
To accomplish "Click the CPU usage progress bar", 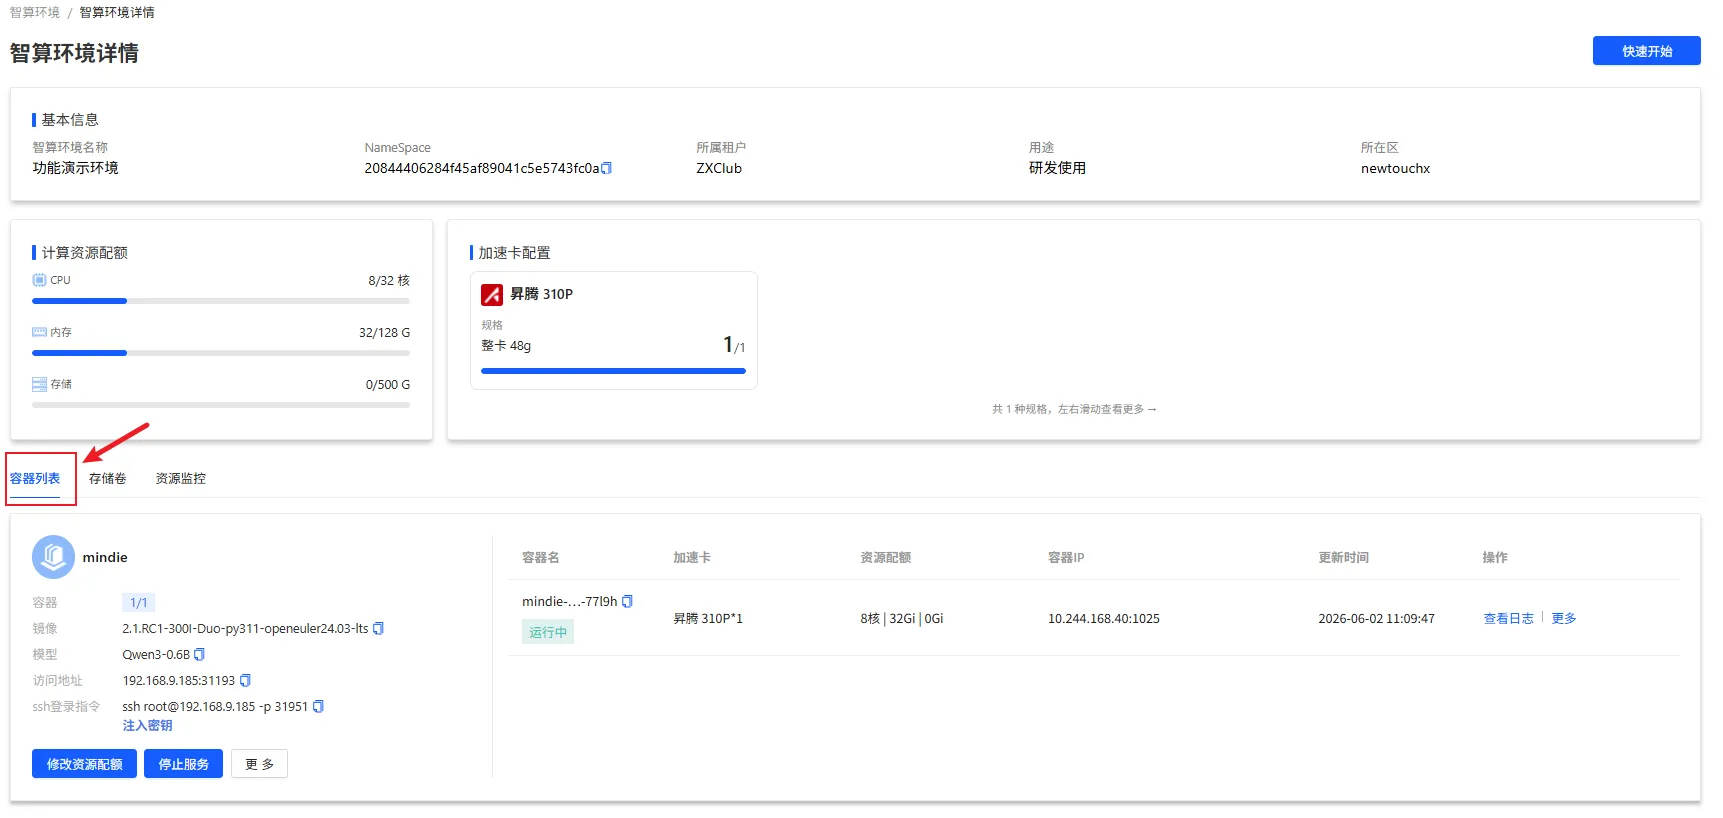I will 221,301.
